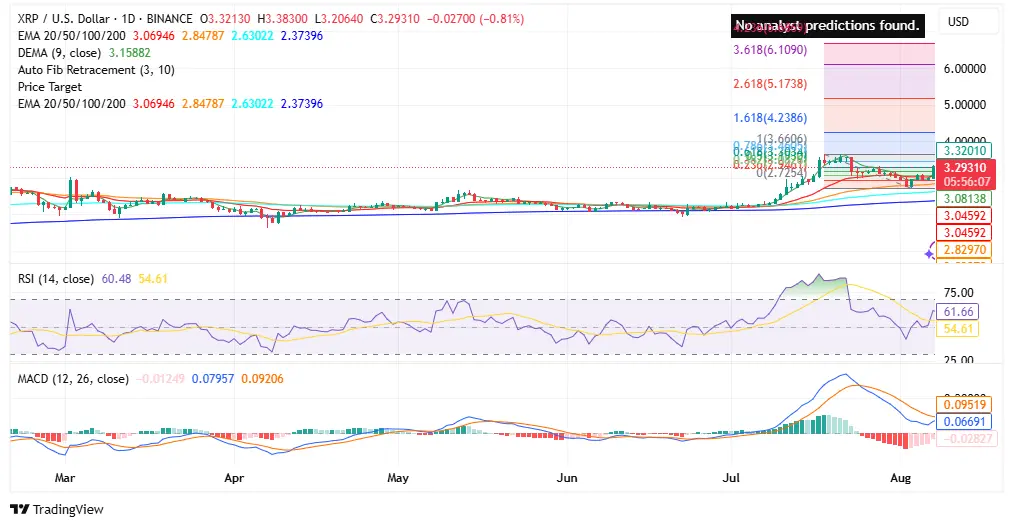Click the RSI axis level 75.00
This screenshot has height=527, width=1013.
958,293
